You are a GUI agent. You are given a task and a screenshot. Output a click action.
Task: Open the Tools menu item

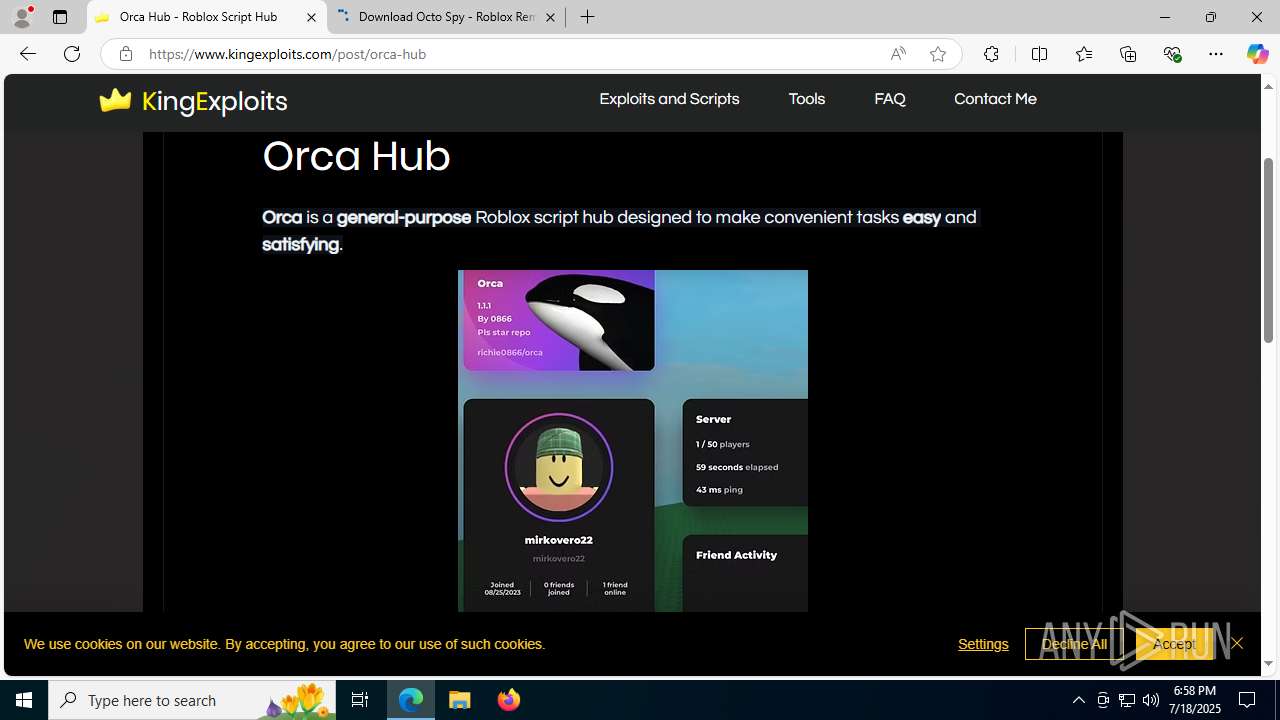[x=806, y=99]
